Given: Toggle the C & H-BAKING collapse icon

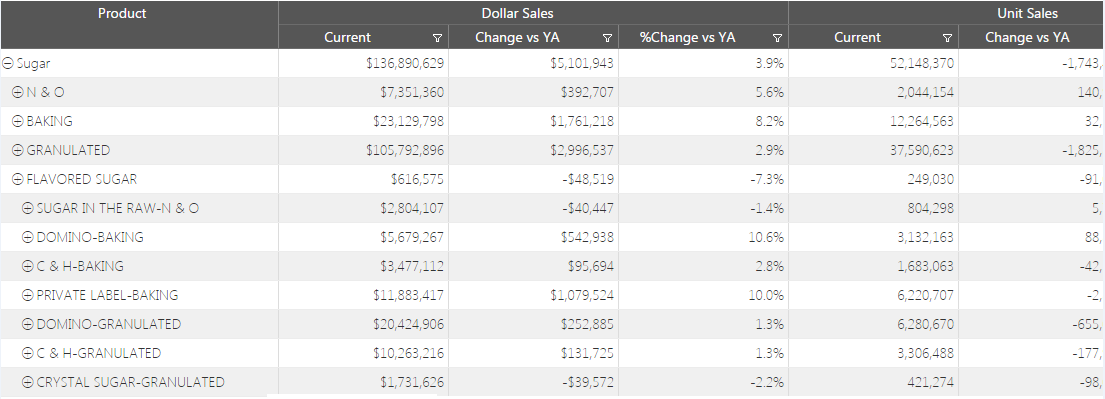Looking at the screenshot, I should tap(27, 266).
